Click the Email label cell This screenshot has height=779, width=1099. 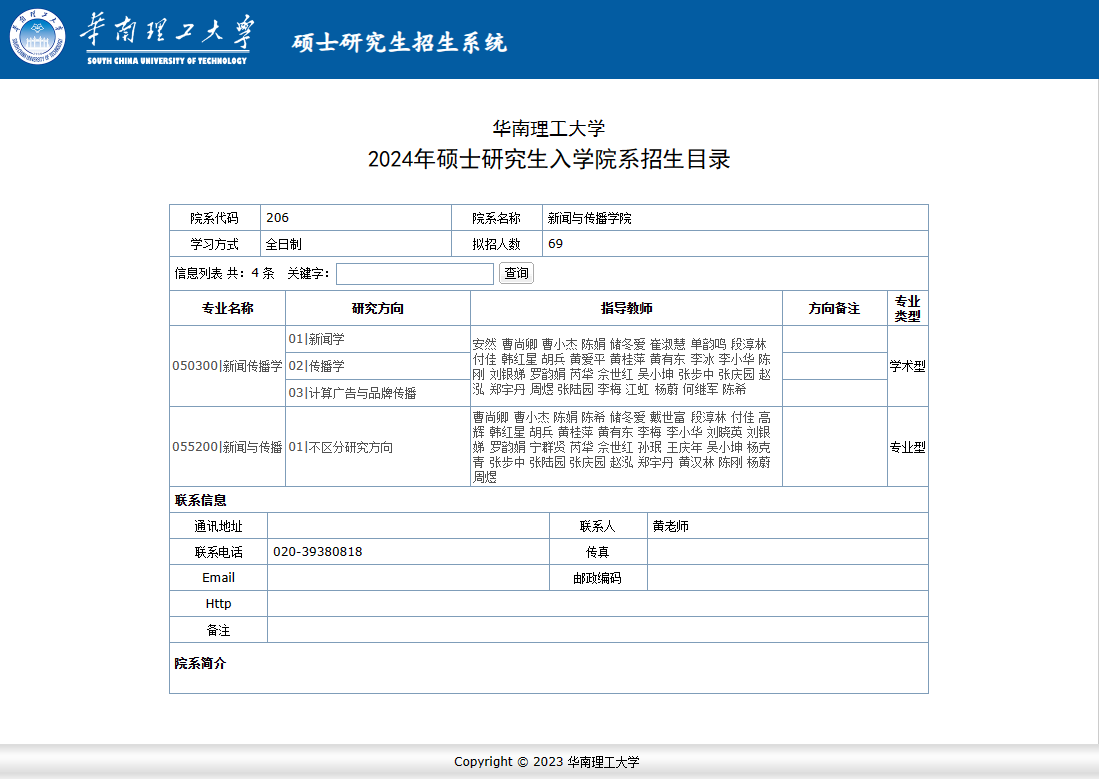click(218, 578)
